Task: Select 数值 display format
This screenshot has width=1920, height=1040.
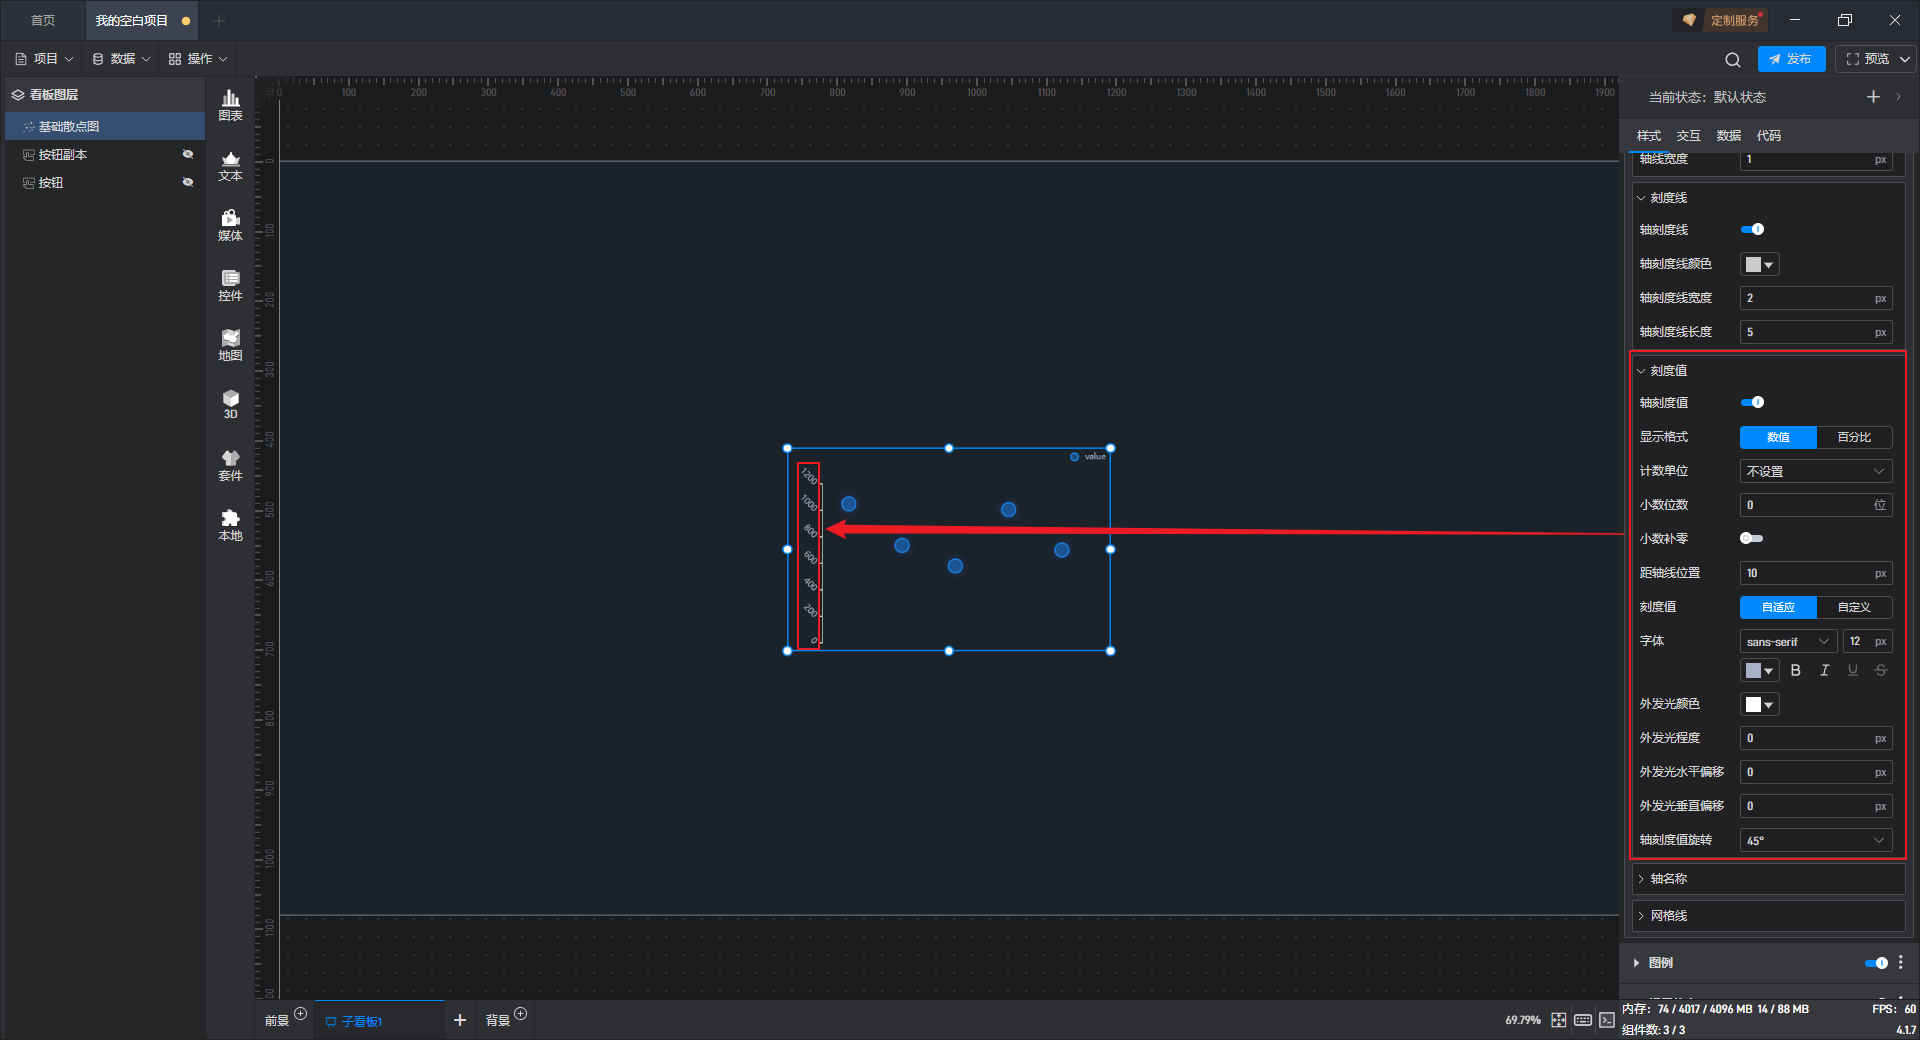Action: [1778, 437]
